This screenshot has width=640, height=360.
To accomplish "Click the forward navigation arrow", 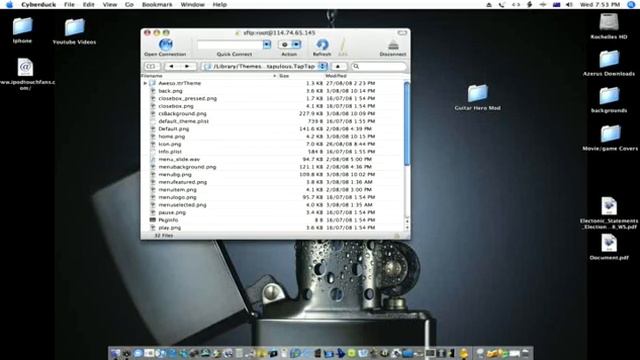I will [x=187, y=66].
